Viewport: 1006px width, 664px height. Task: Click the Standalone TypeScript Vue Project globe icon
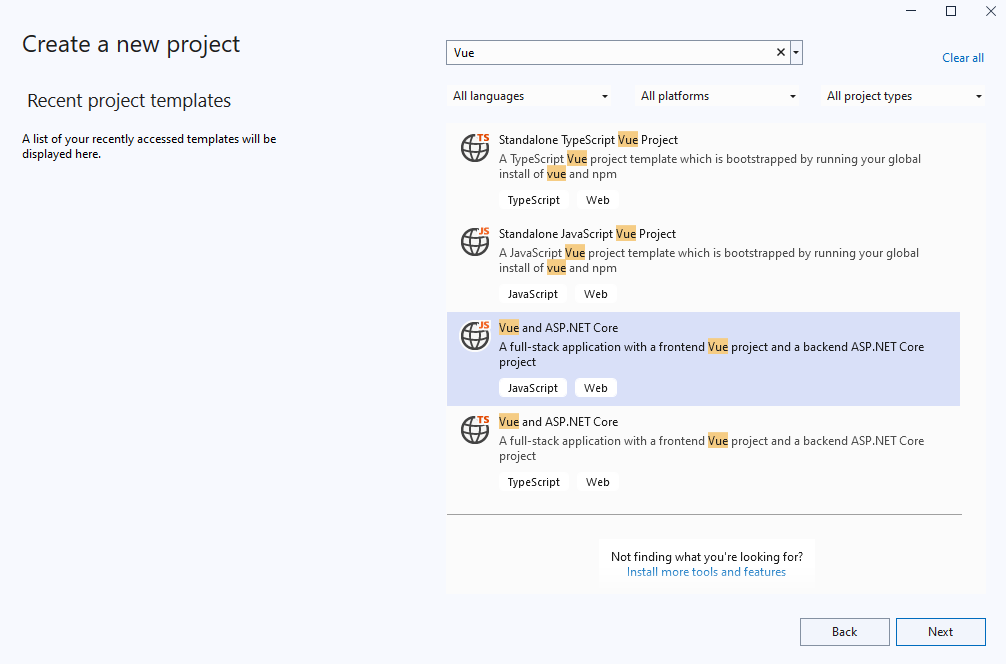[475, 147]
